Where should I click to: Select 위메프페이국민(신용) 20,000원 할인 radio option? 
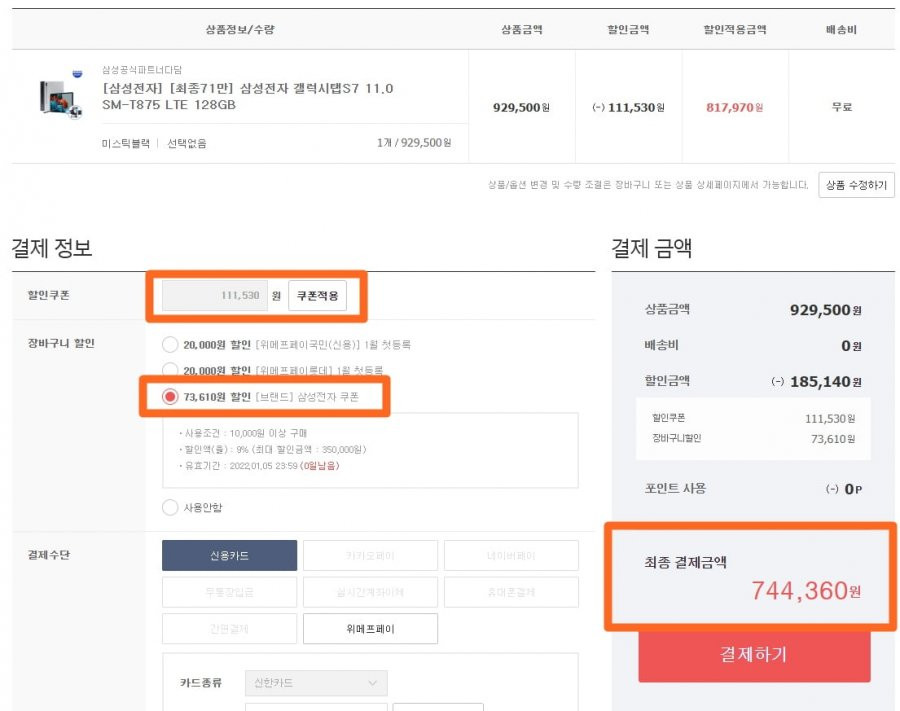[x=170, y=344]
